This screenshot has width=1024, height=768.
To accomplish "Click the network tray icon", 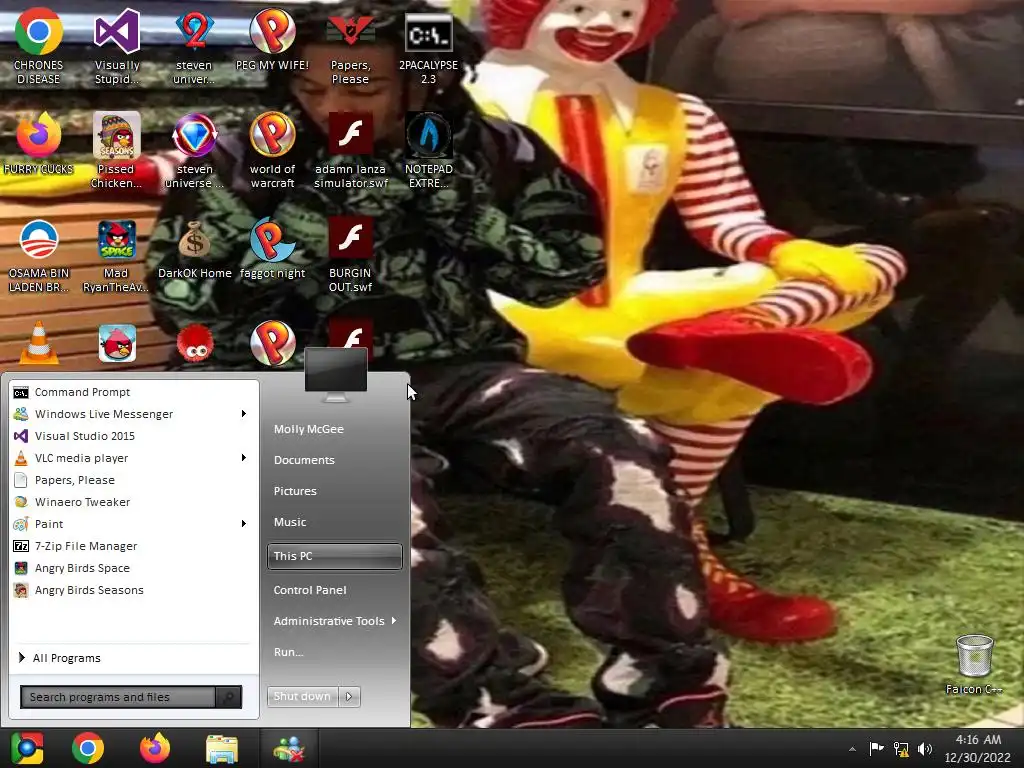I will tap(901, 748).
